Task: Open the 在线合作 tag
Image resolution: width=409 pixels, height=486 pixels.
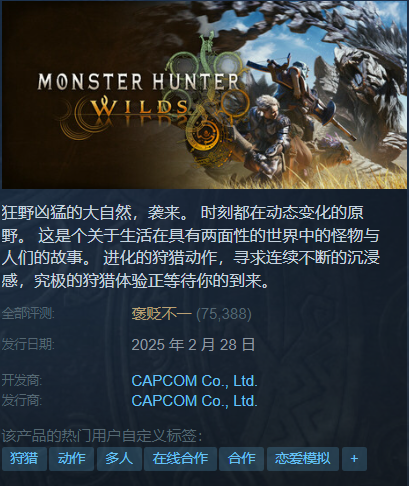Action: [x=180, y=459]
